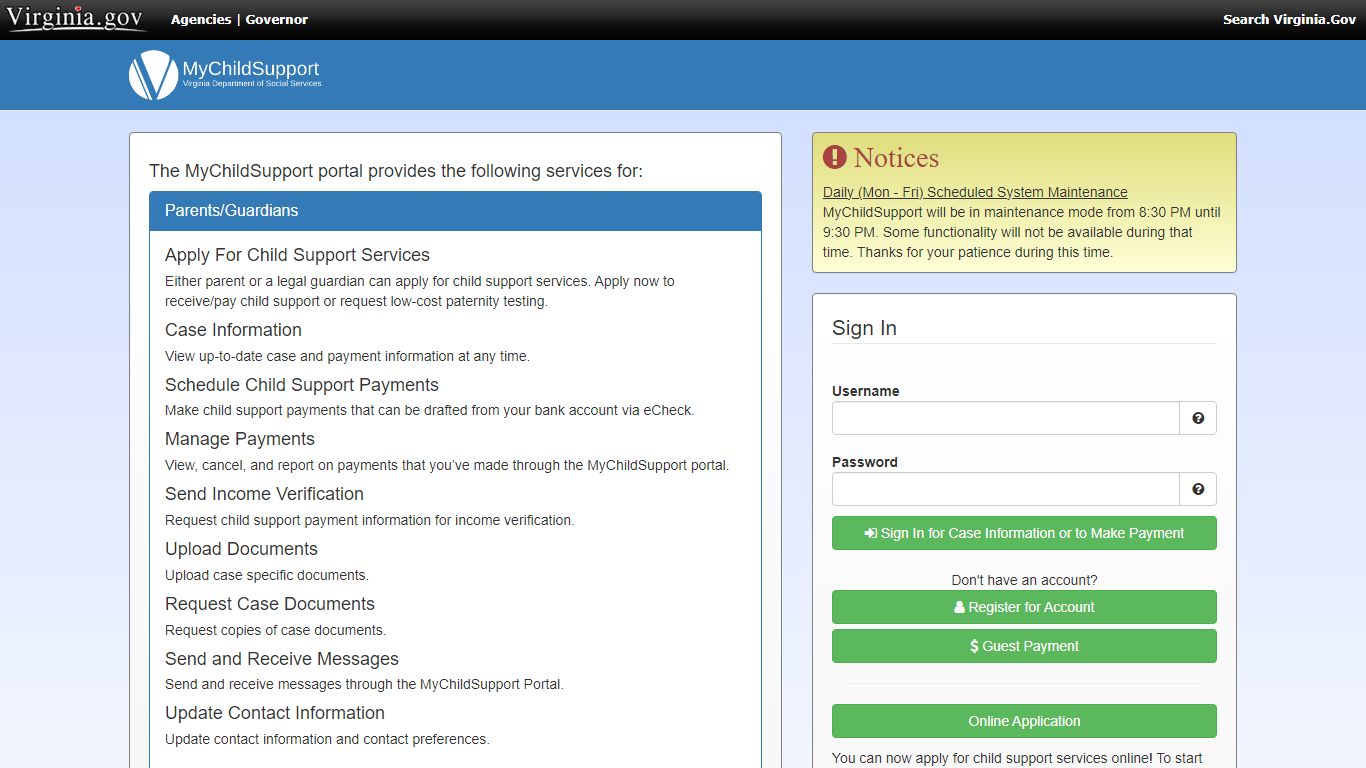Click the Request Case Documents heading
Image resolution: width=1366 pixels, height=768 pixels.
(270, 604)
